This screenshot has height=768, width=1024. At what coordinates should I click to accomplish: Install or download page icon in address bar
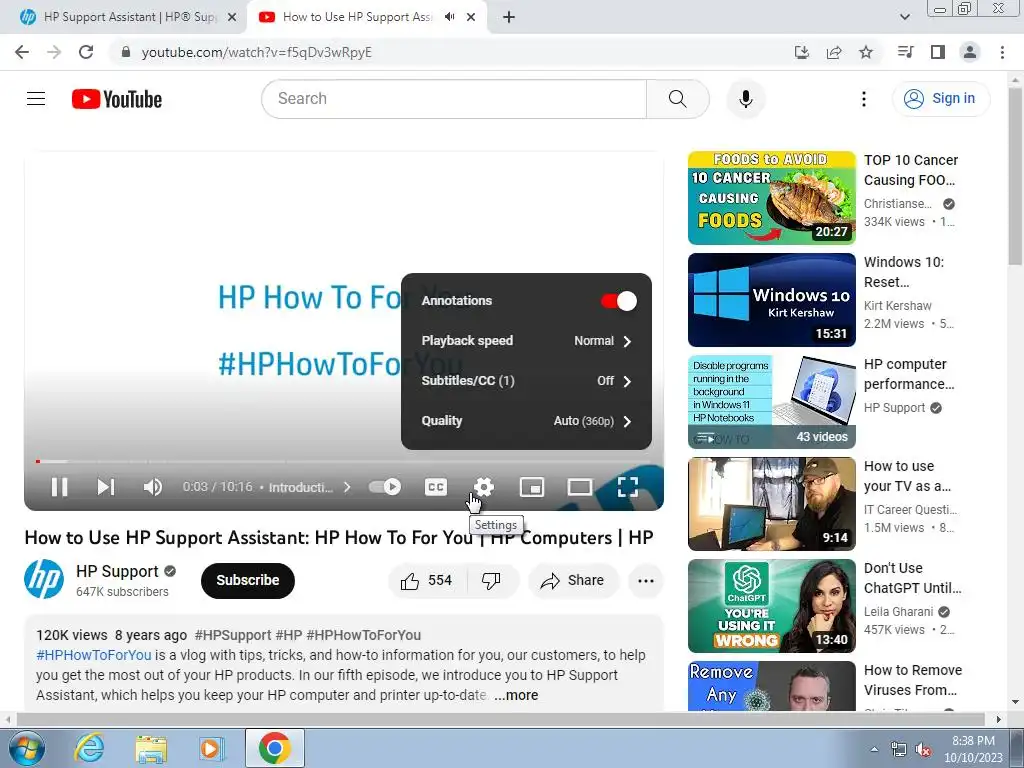pyautogui.click(x=801, y=52)
